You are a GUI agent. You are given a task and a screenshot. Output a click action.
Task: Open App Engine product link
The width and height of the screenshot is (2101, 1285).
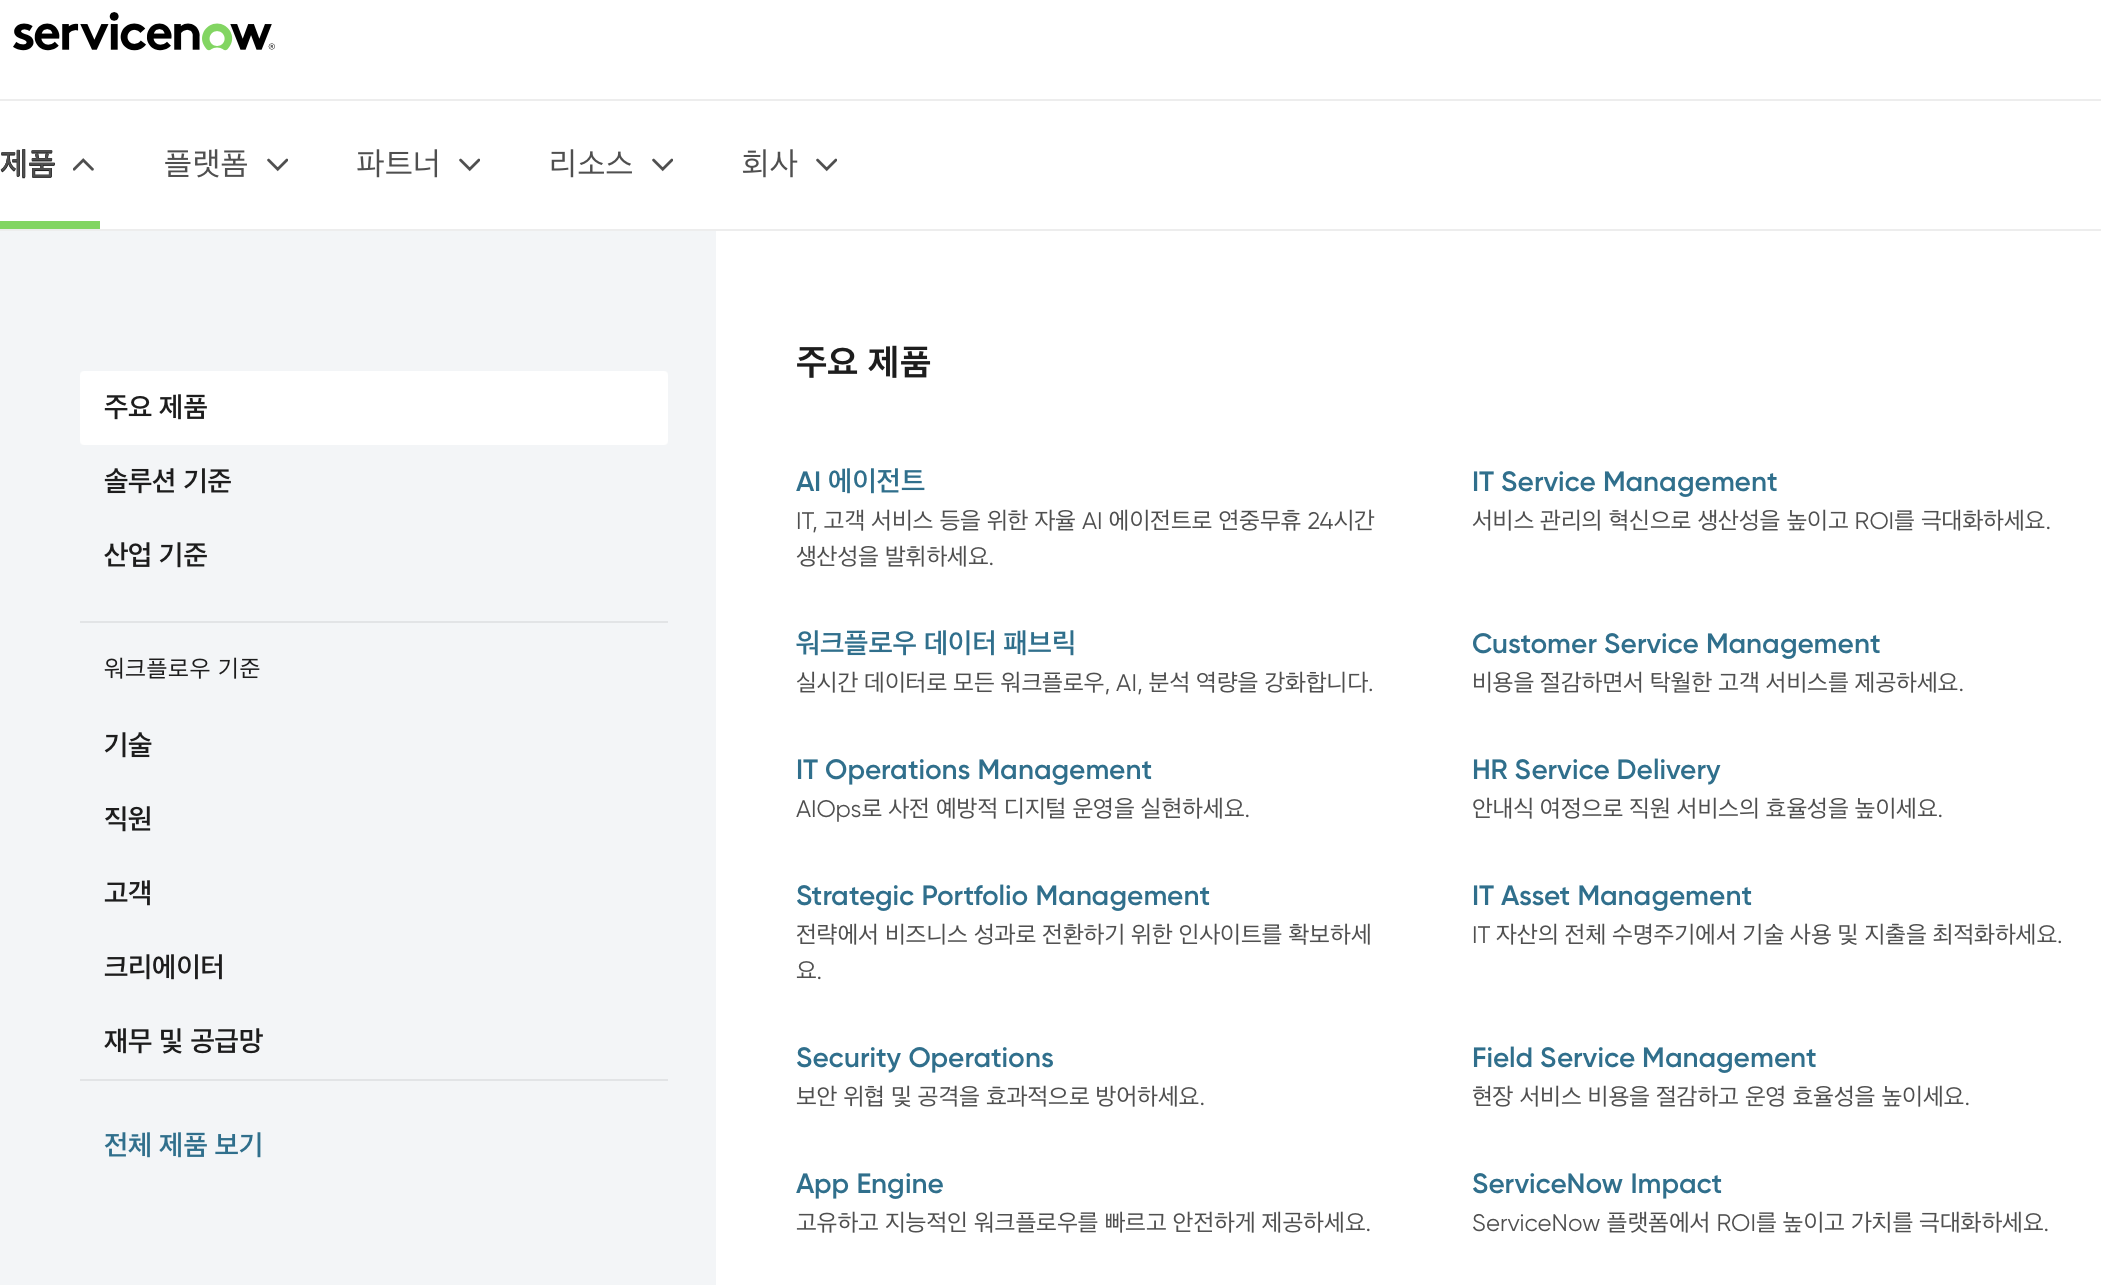869,1184
